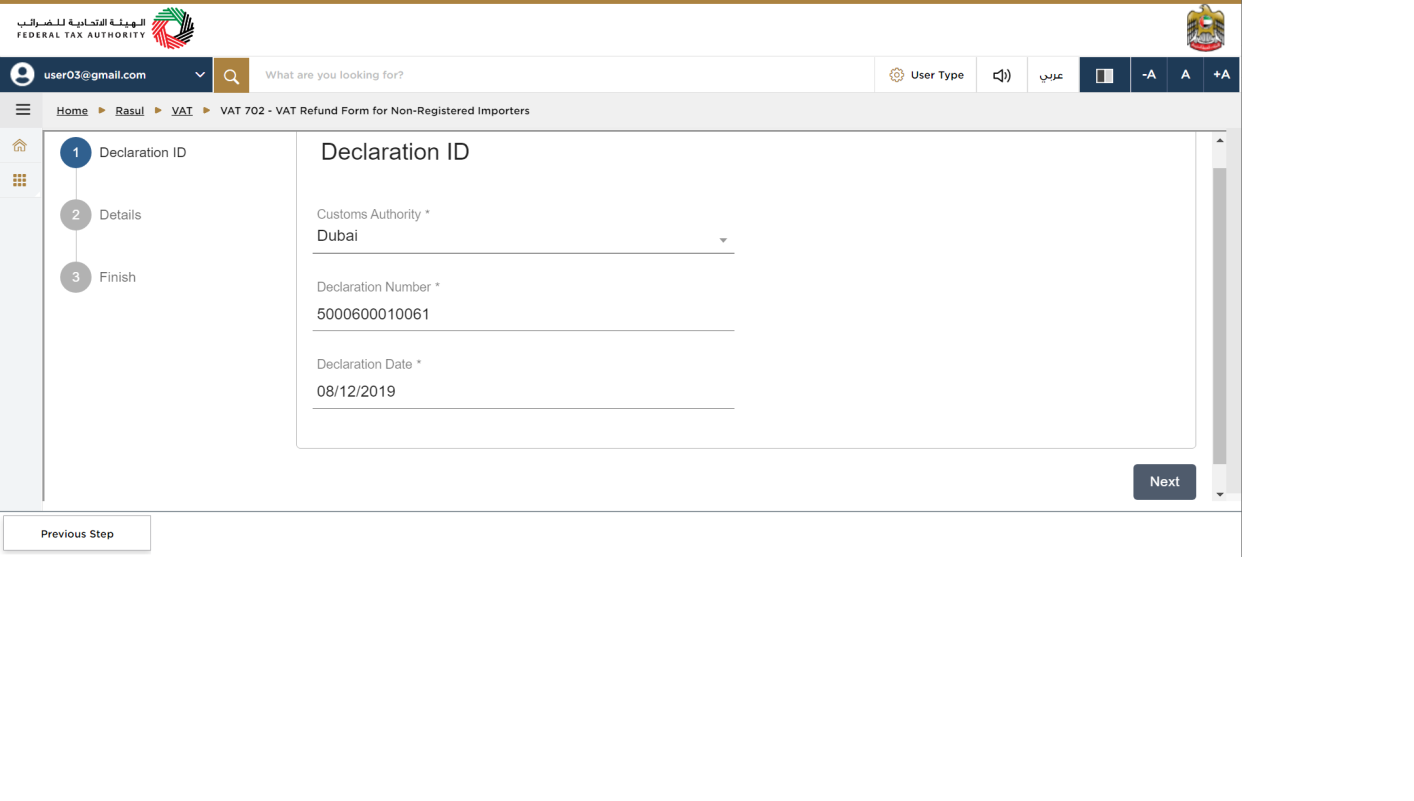Click the scrollbar down arrow
1414x801 pixels.
tap(1219, 494)
